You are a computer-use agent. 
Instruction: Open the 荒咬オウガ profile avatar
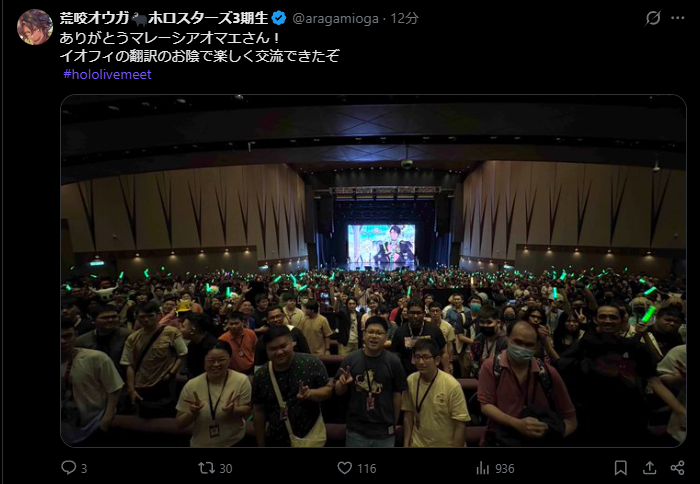[x=35, y=27]
